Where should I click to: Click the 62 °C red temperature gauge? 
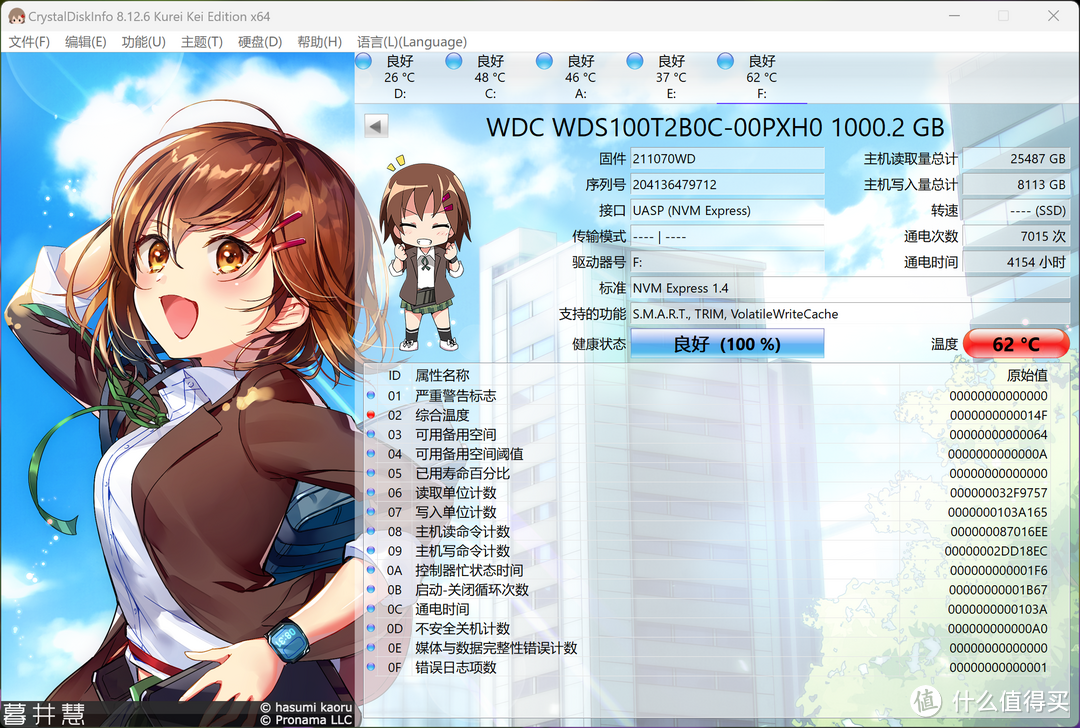point(1017,343)
